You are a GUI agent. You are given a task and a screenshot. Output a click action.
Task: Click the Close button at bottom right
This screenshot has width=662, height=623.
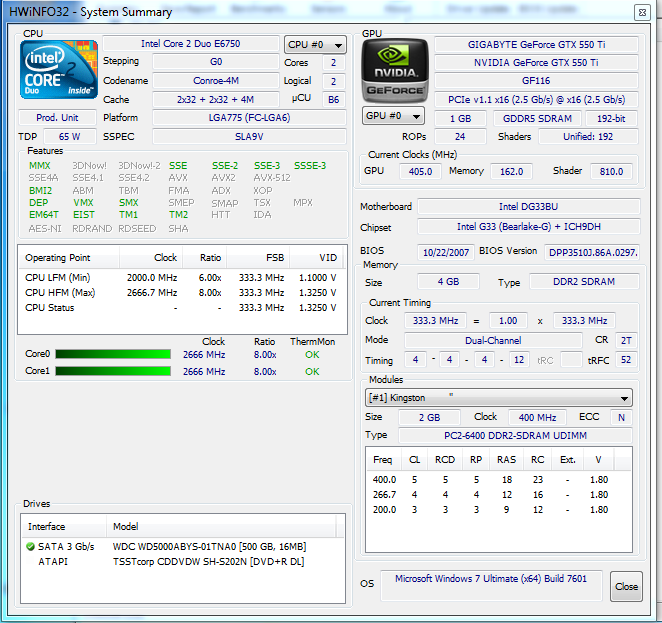(626, 586)
